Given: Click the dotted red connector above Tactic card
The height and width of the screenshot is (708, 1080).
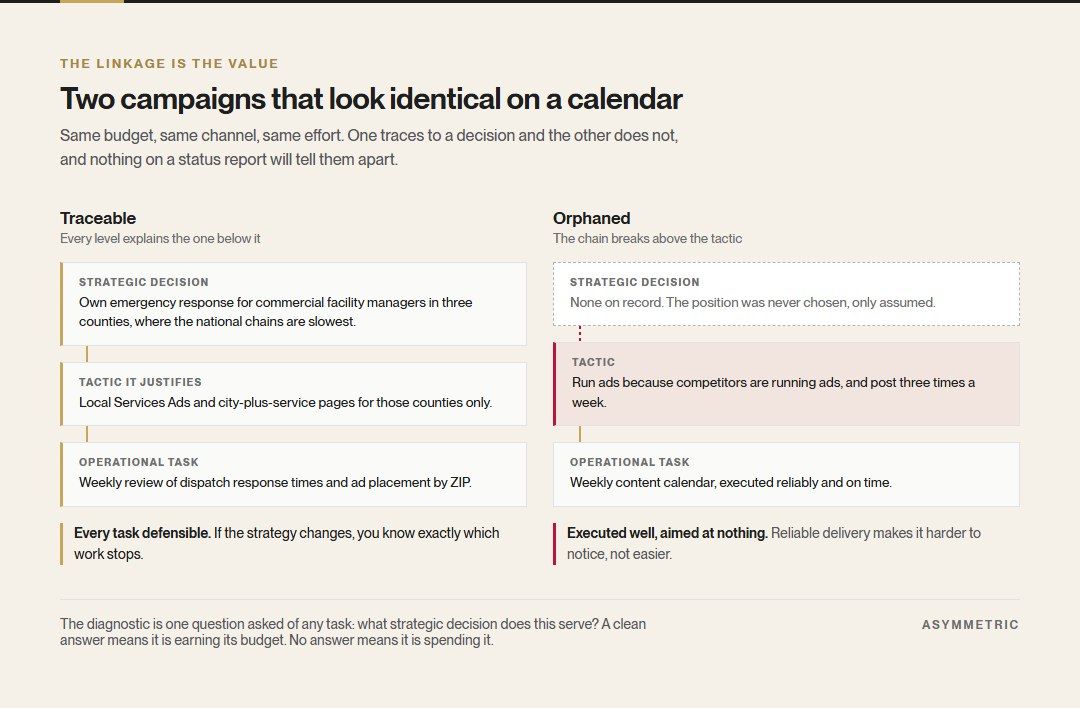Looking at the screenshot, I should (x=580, y=334).
